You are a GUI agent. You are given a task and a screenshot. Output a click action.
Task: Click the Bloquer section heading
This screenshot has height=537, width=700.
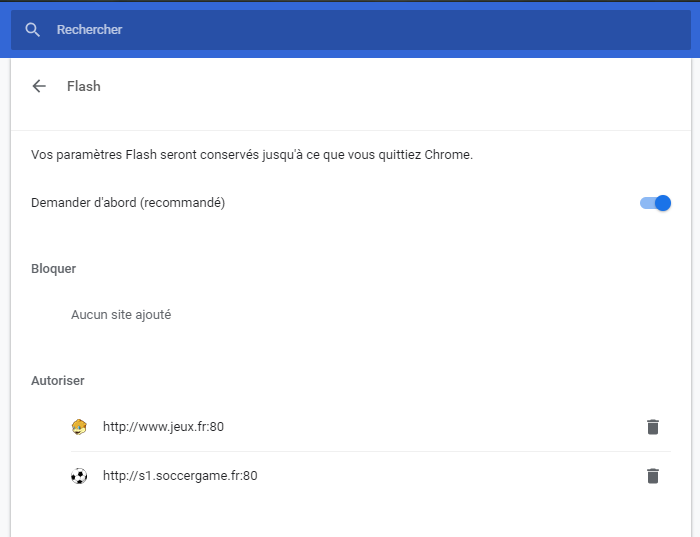(54, 269)
